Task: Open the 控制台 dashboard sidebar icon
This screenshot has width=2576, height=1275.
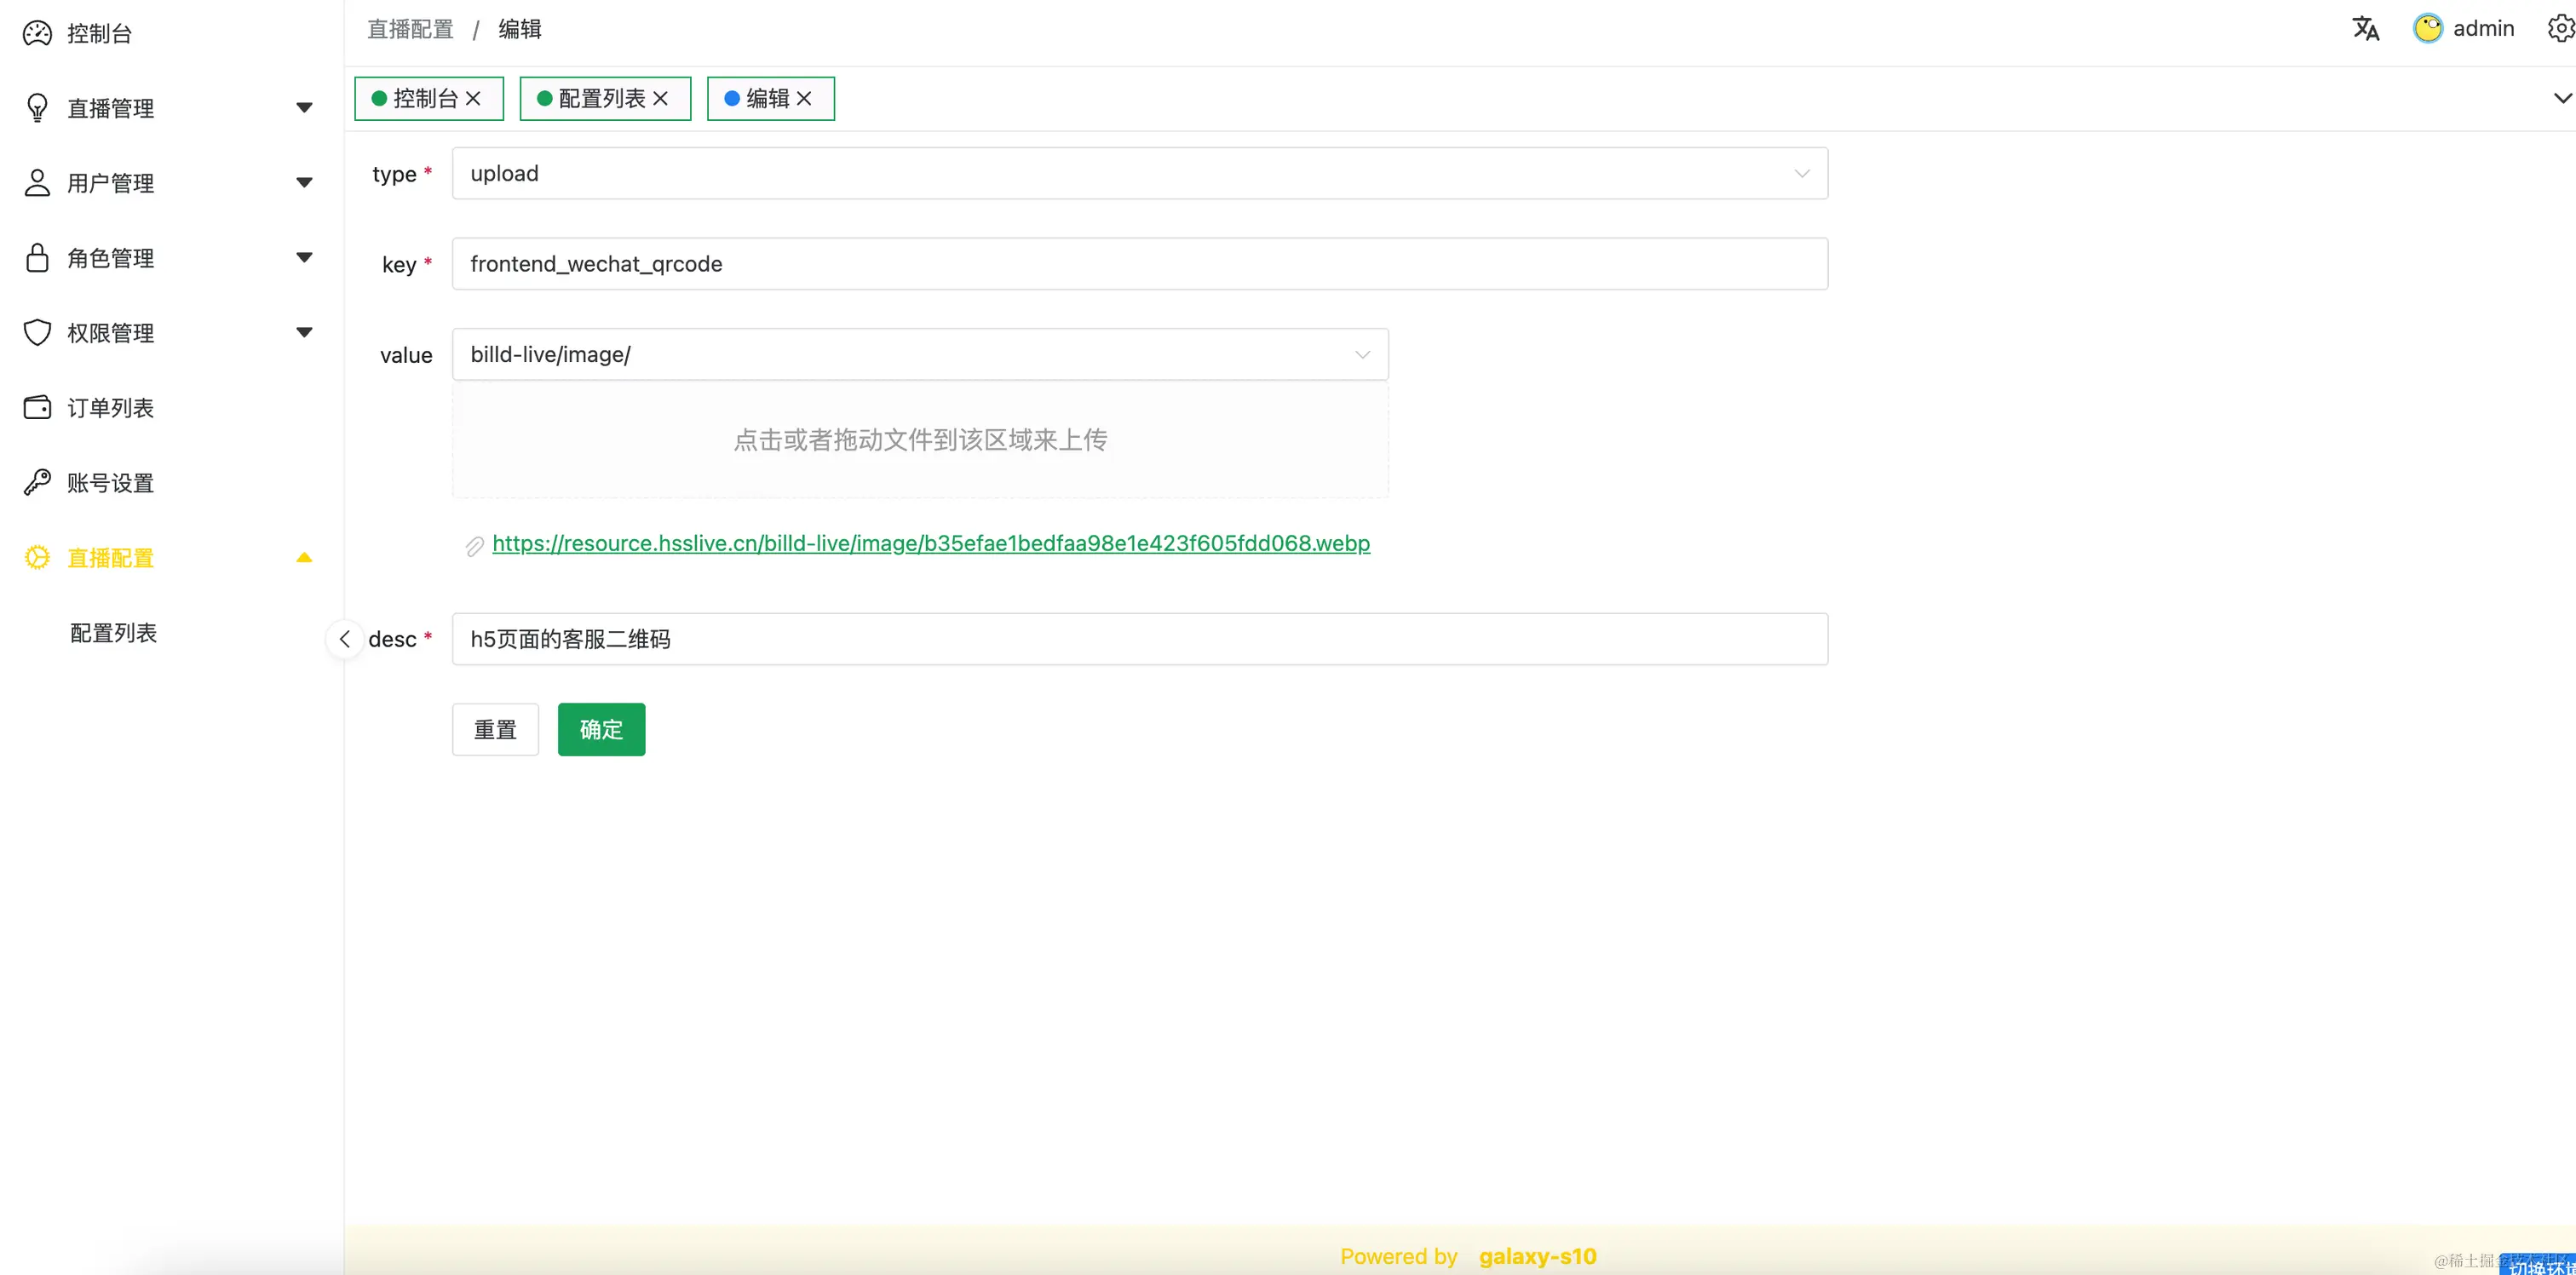Action: pyautogui.click(x=37, y=33)
